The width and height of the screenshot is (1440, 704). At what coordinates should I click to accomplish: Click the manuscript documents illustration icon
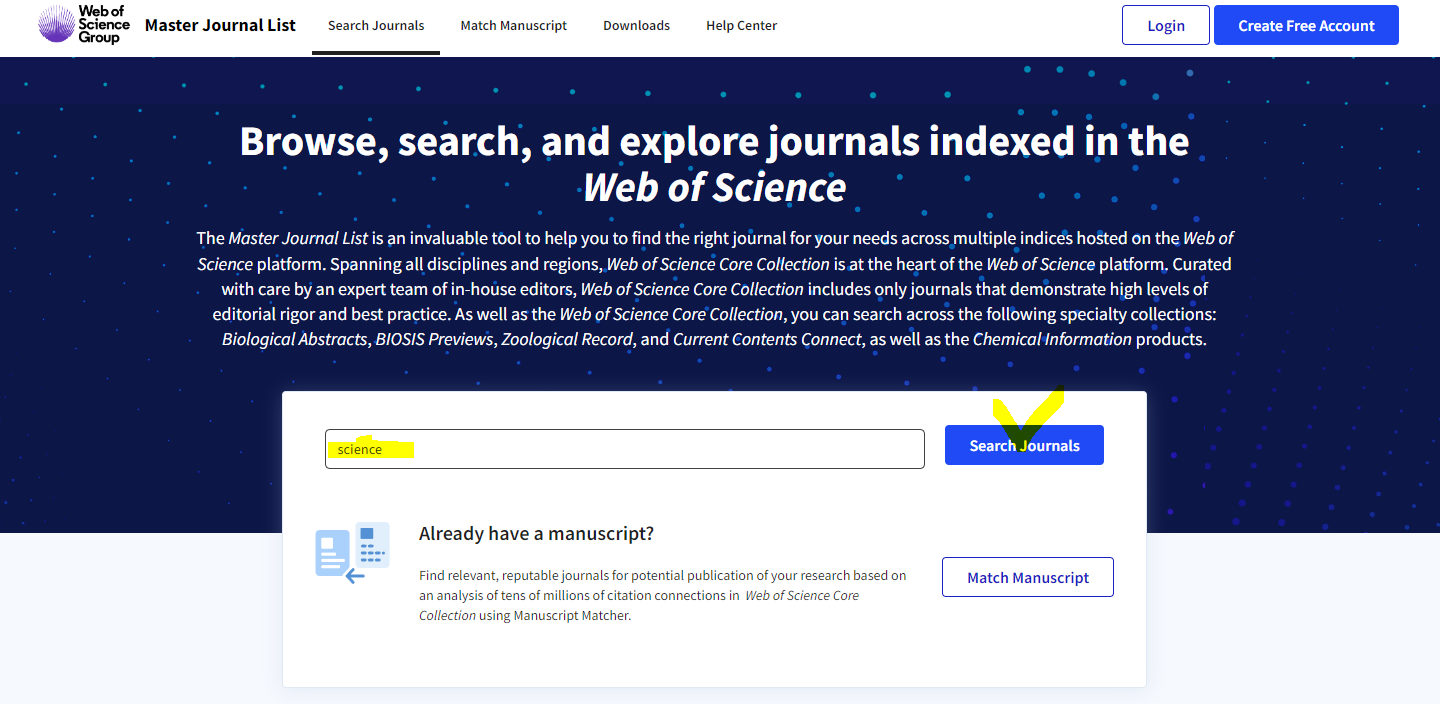[352, 553]
